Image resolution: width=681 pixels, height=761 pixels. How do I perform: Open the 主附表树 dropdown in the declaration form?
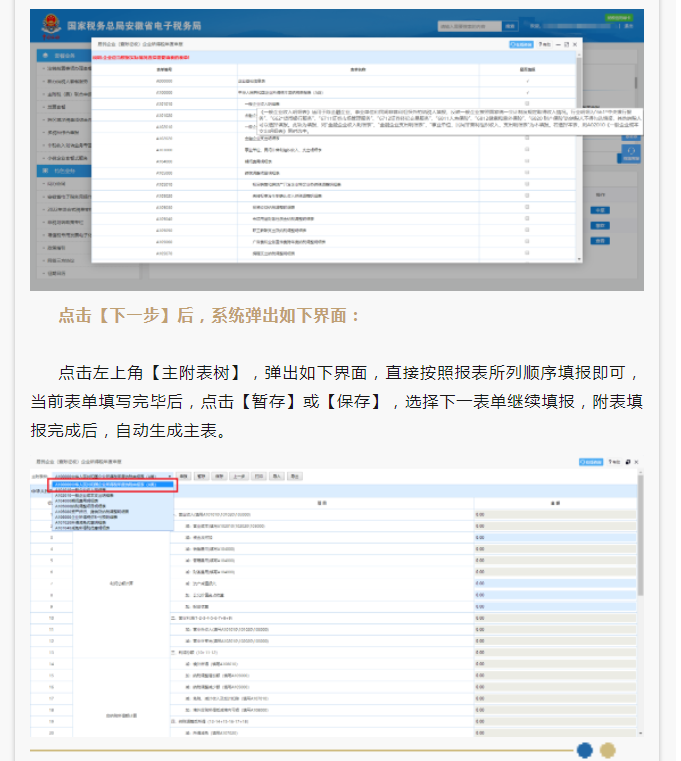[x=112, y=477]
